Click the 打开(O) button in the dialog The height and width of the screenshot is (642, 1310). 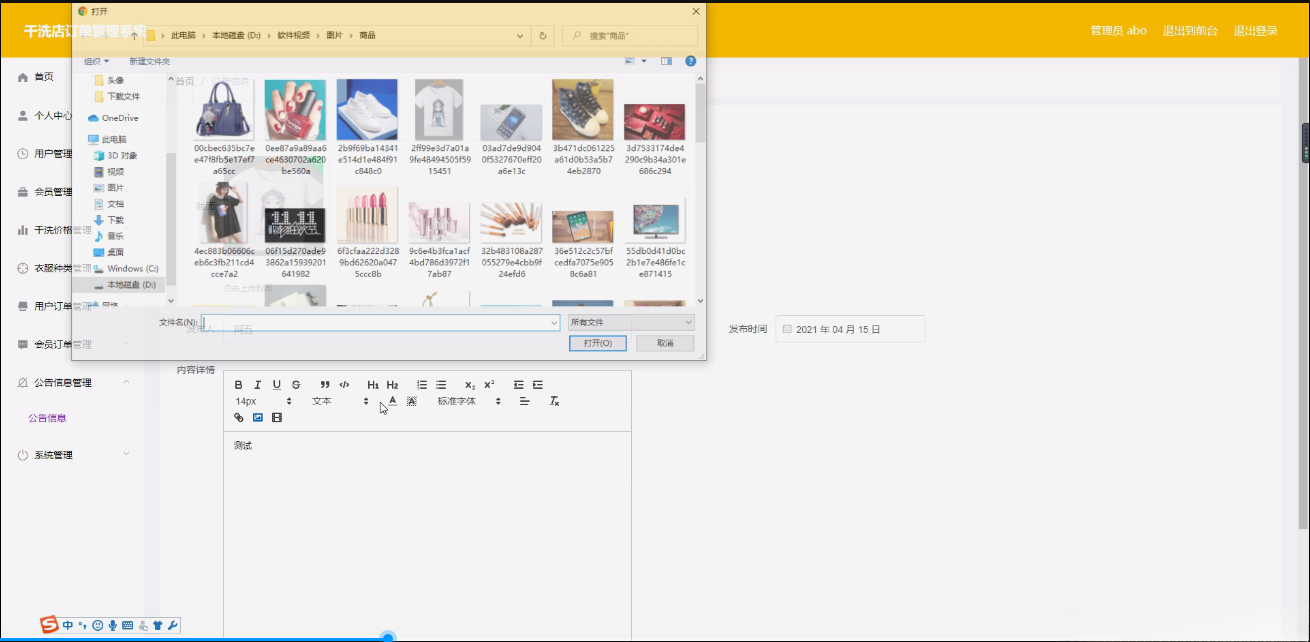tap(597, 342)
